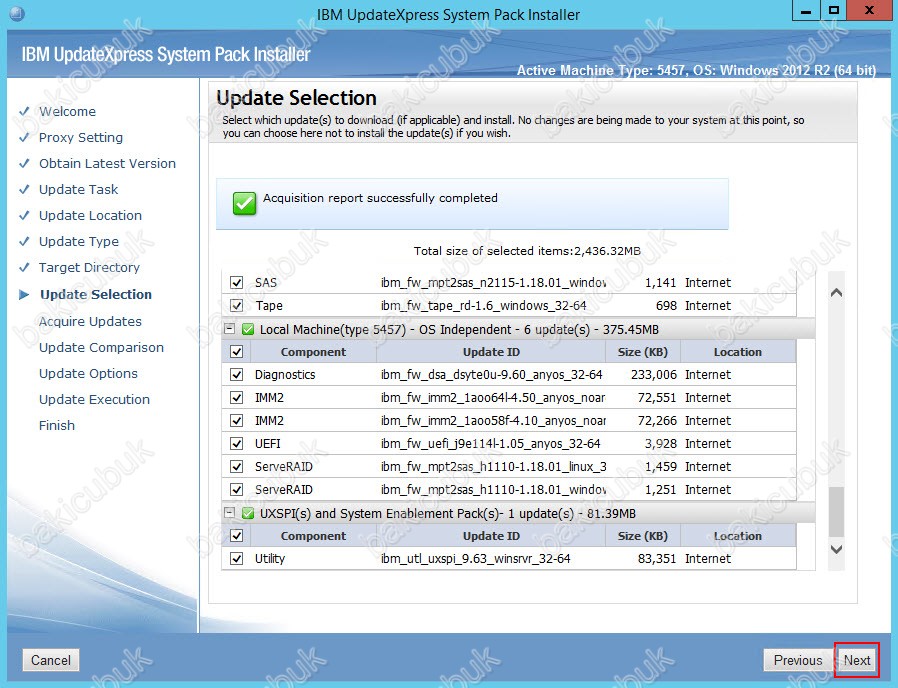Uncheck the ServeRAID linux update checkbox

(x=237, y=466)
